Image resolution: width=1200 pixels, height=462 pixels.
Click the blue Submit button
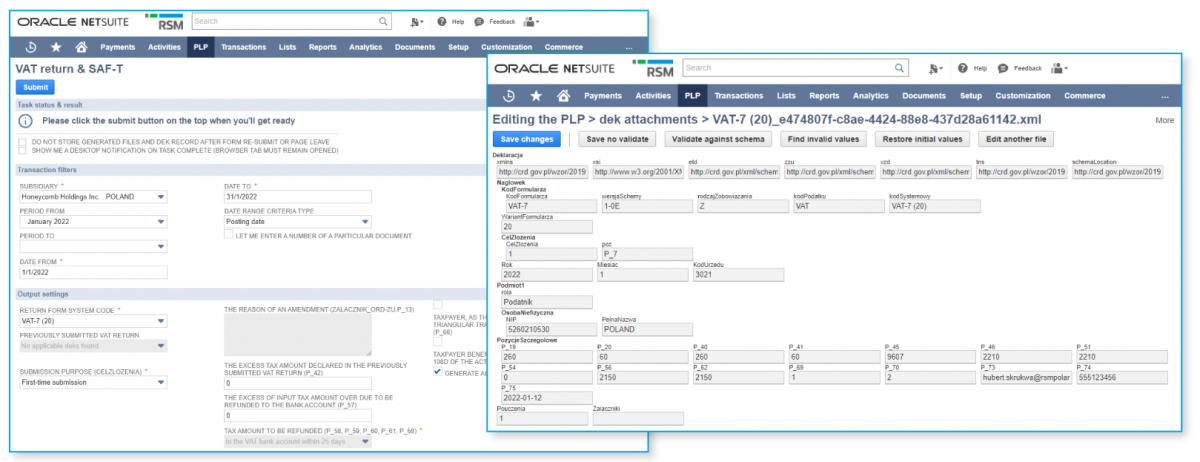coord(35,87)
